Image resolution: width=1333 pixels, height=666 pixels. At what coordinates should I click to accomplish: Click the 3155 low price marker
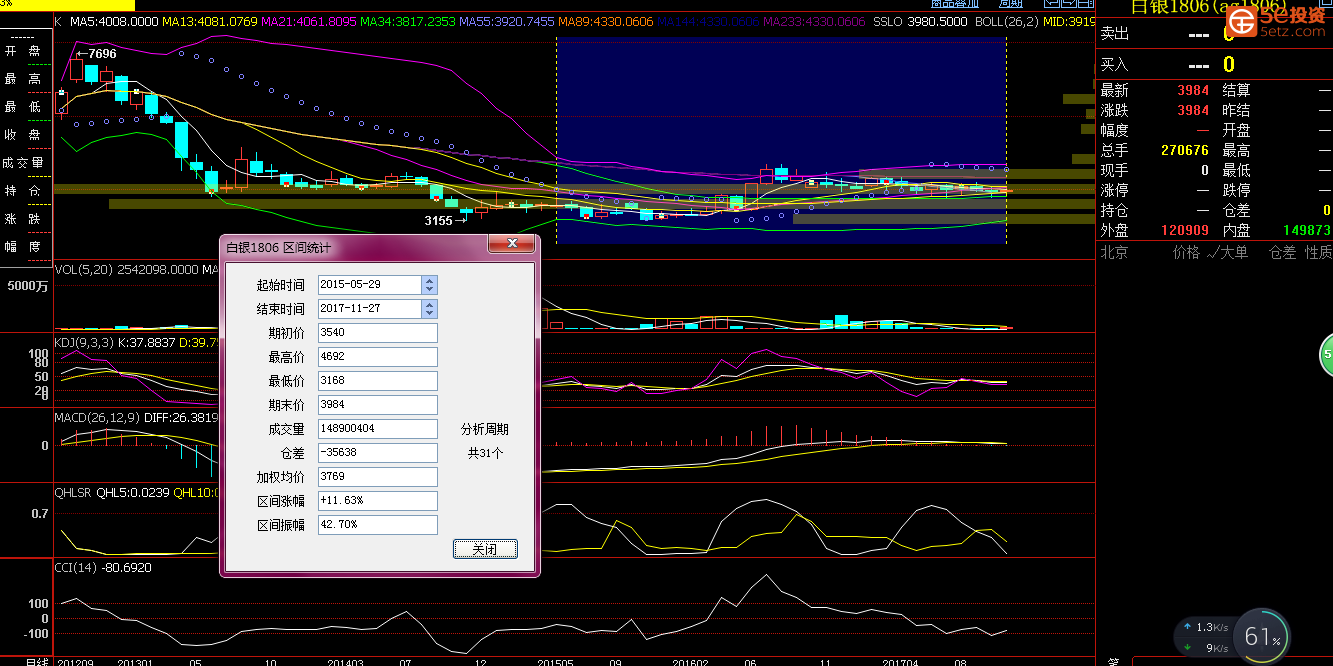[445, 220]
